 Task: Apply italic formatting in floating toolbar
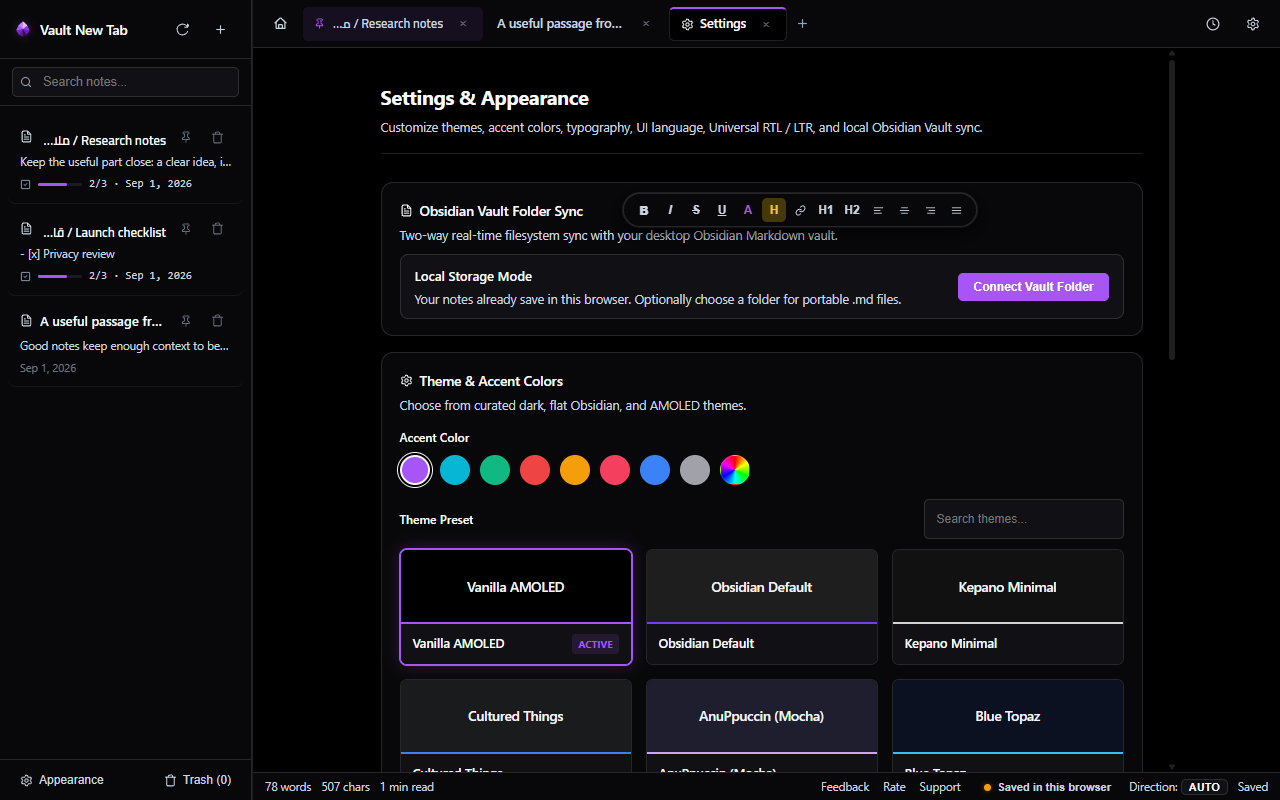[670, 210]
